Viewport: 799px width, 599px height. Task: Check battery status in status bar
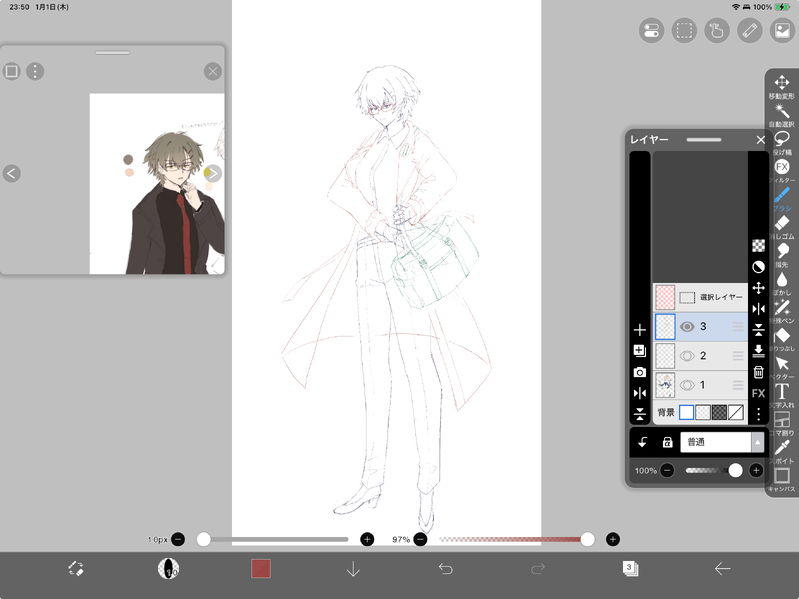[x=782, y=7]
